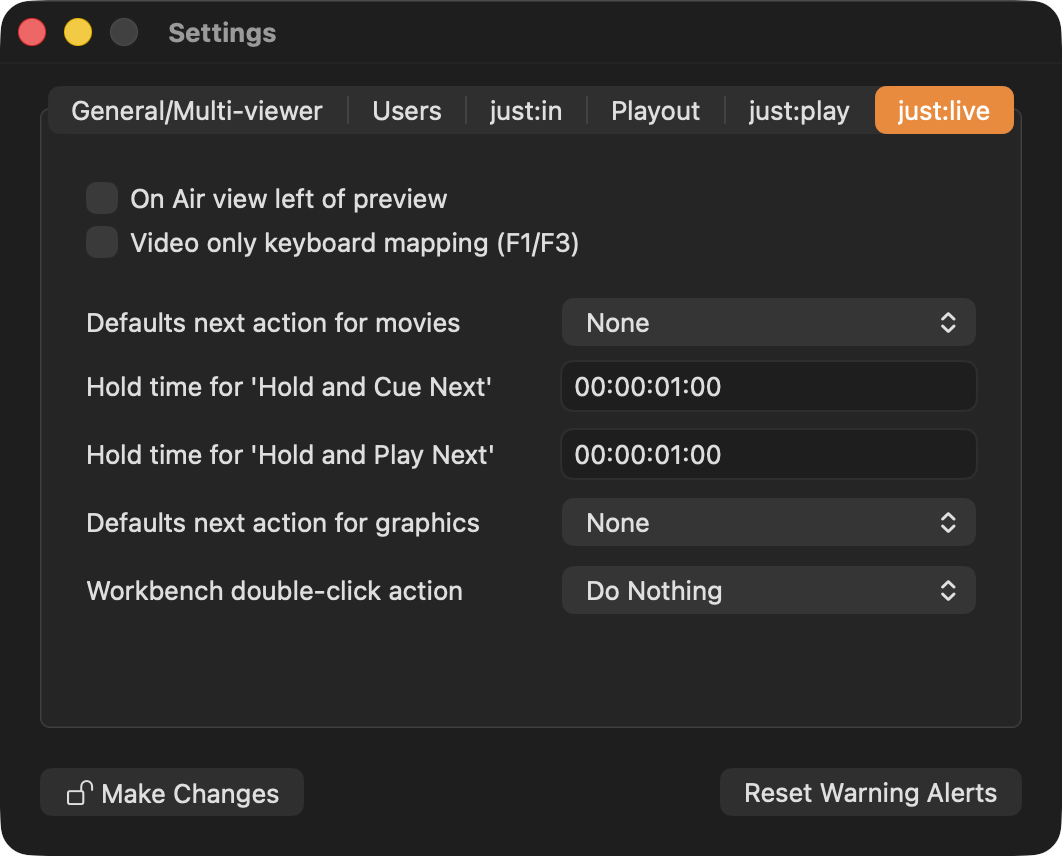The image size is (1062, 856).
Task: Toggle Video only keyboard mapping checkbox
Action: coord(102,242)
